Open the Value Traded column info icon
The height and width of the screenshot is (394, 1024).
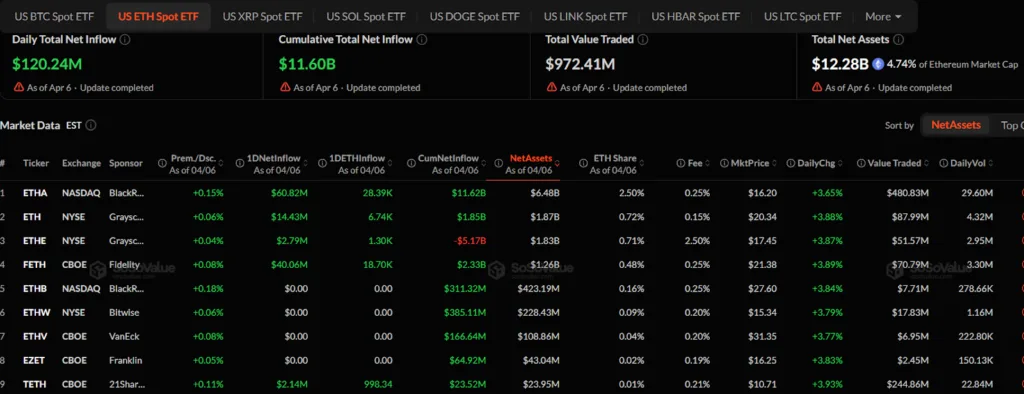[x=861, y=163]
